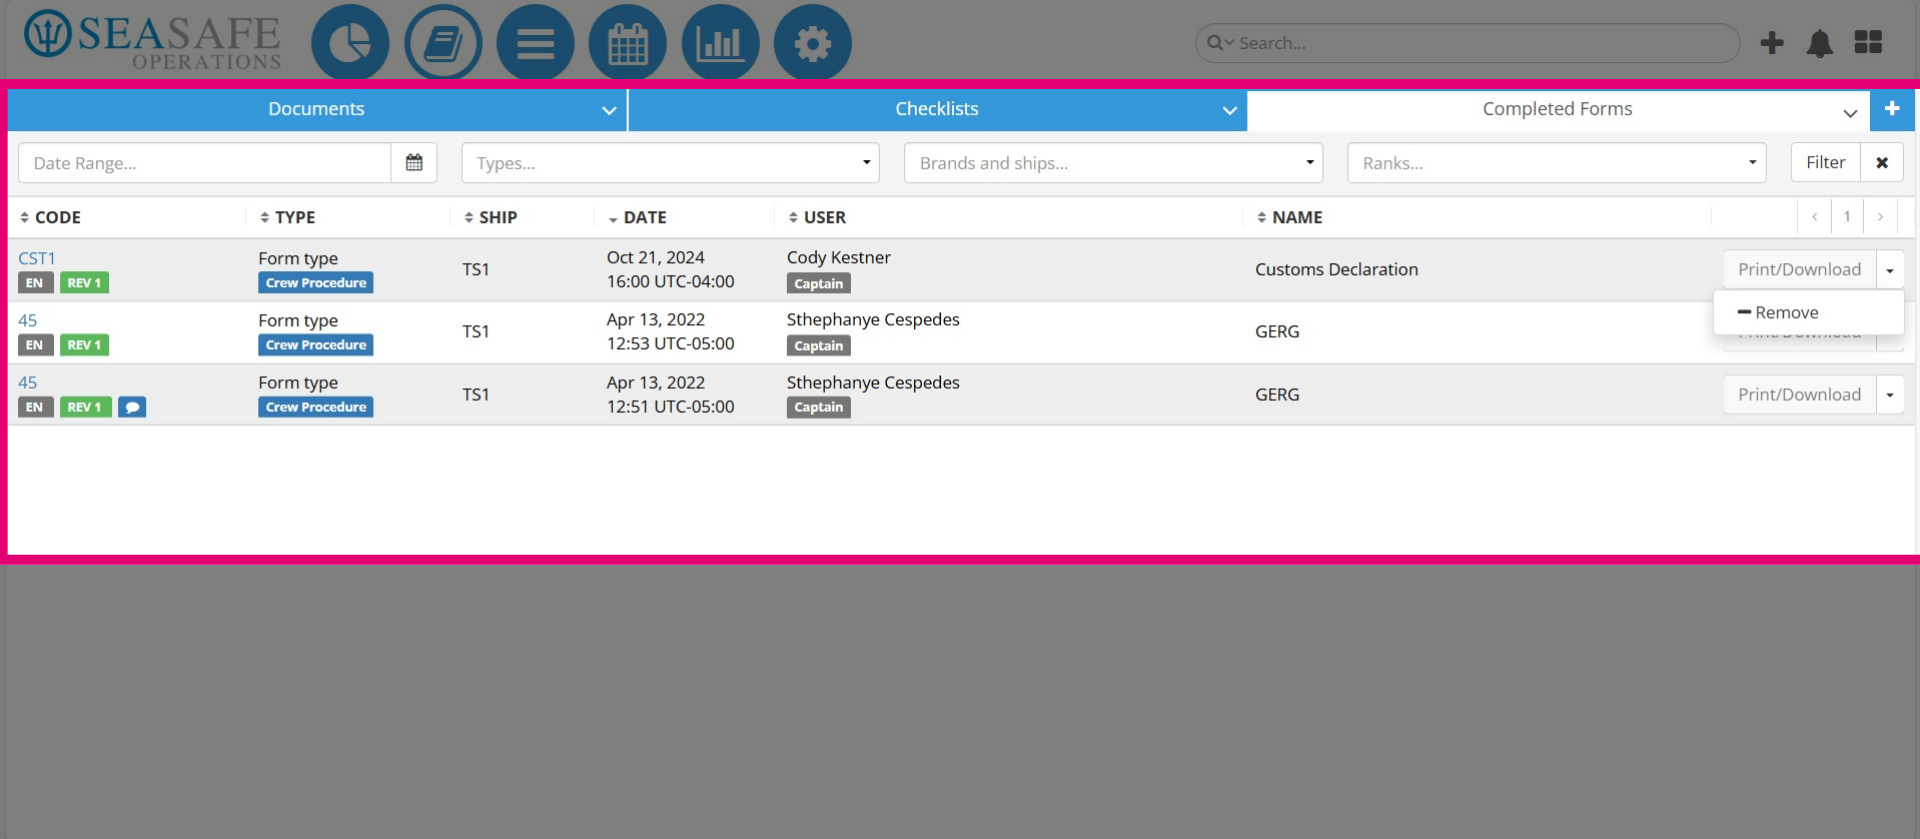Open the notifications bell
Viewport: 1920px width, 839px height.
[x=1820, y=43]
